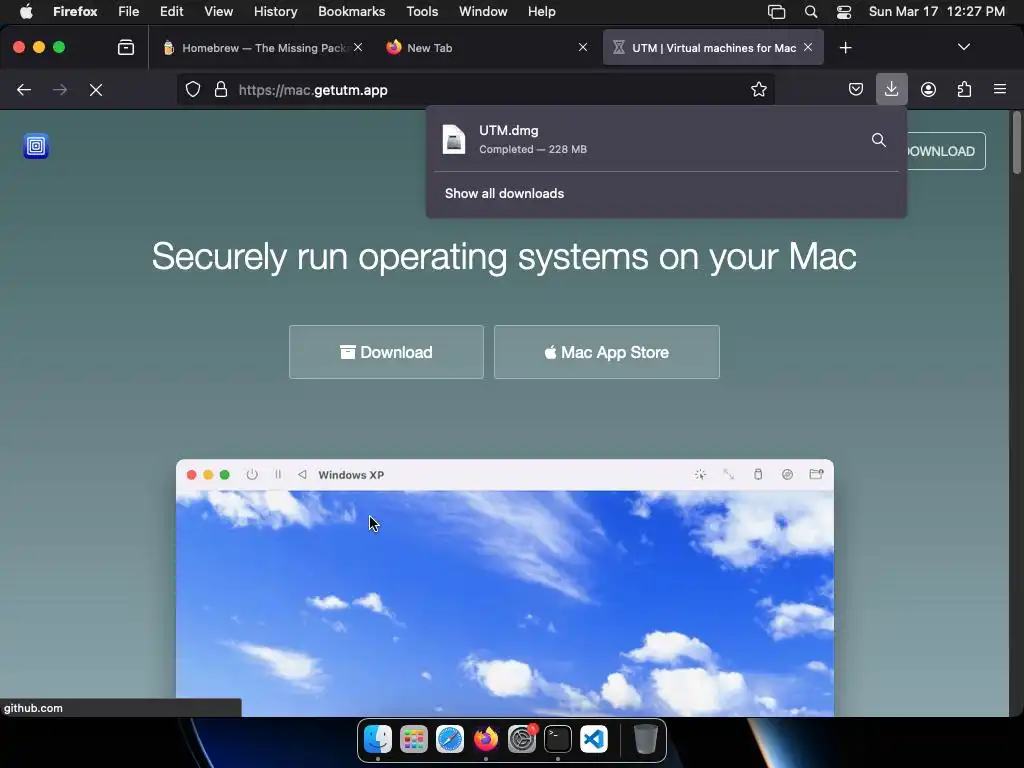Open the Bookmarks menu
Image resolution: width=1024 pixels, height=768 pixels.
pyautogui.click(x=351, y=12)
